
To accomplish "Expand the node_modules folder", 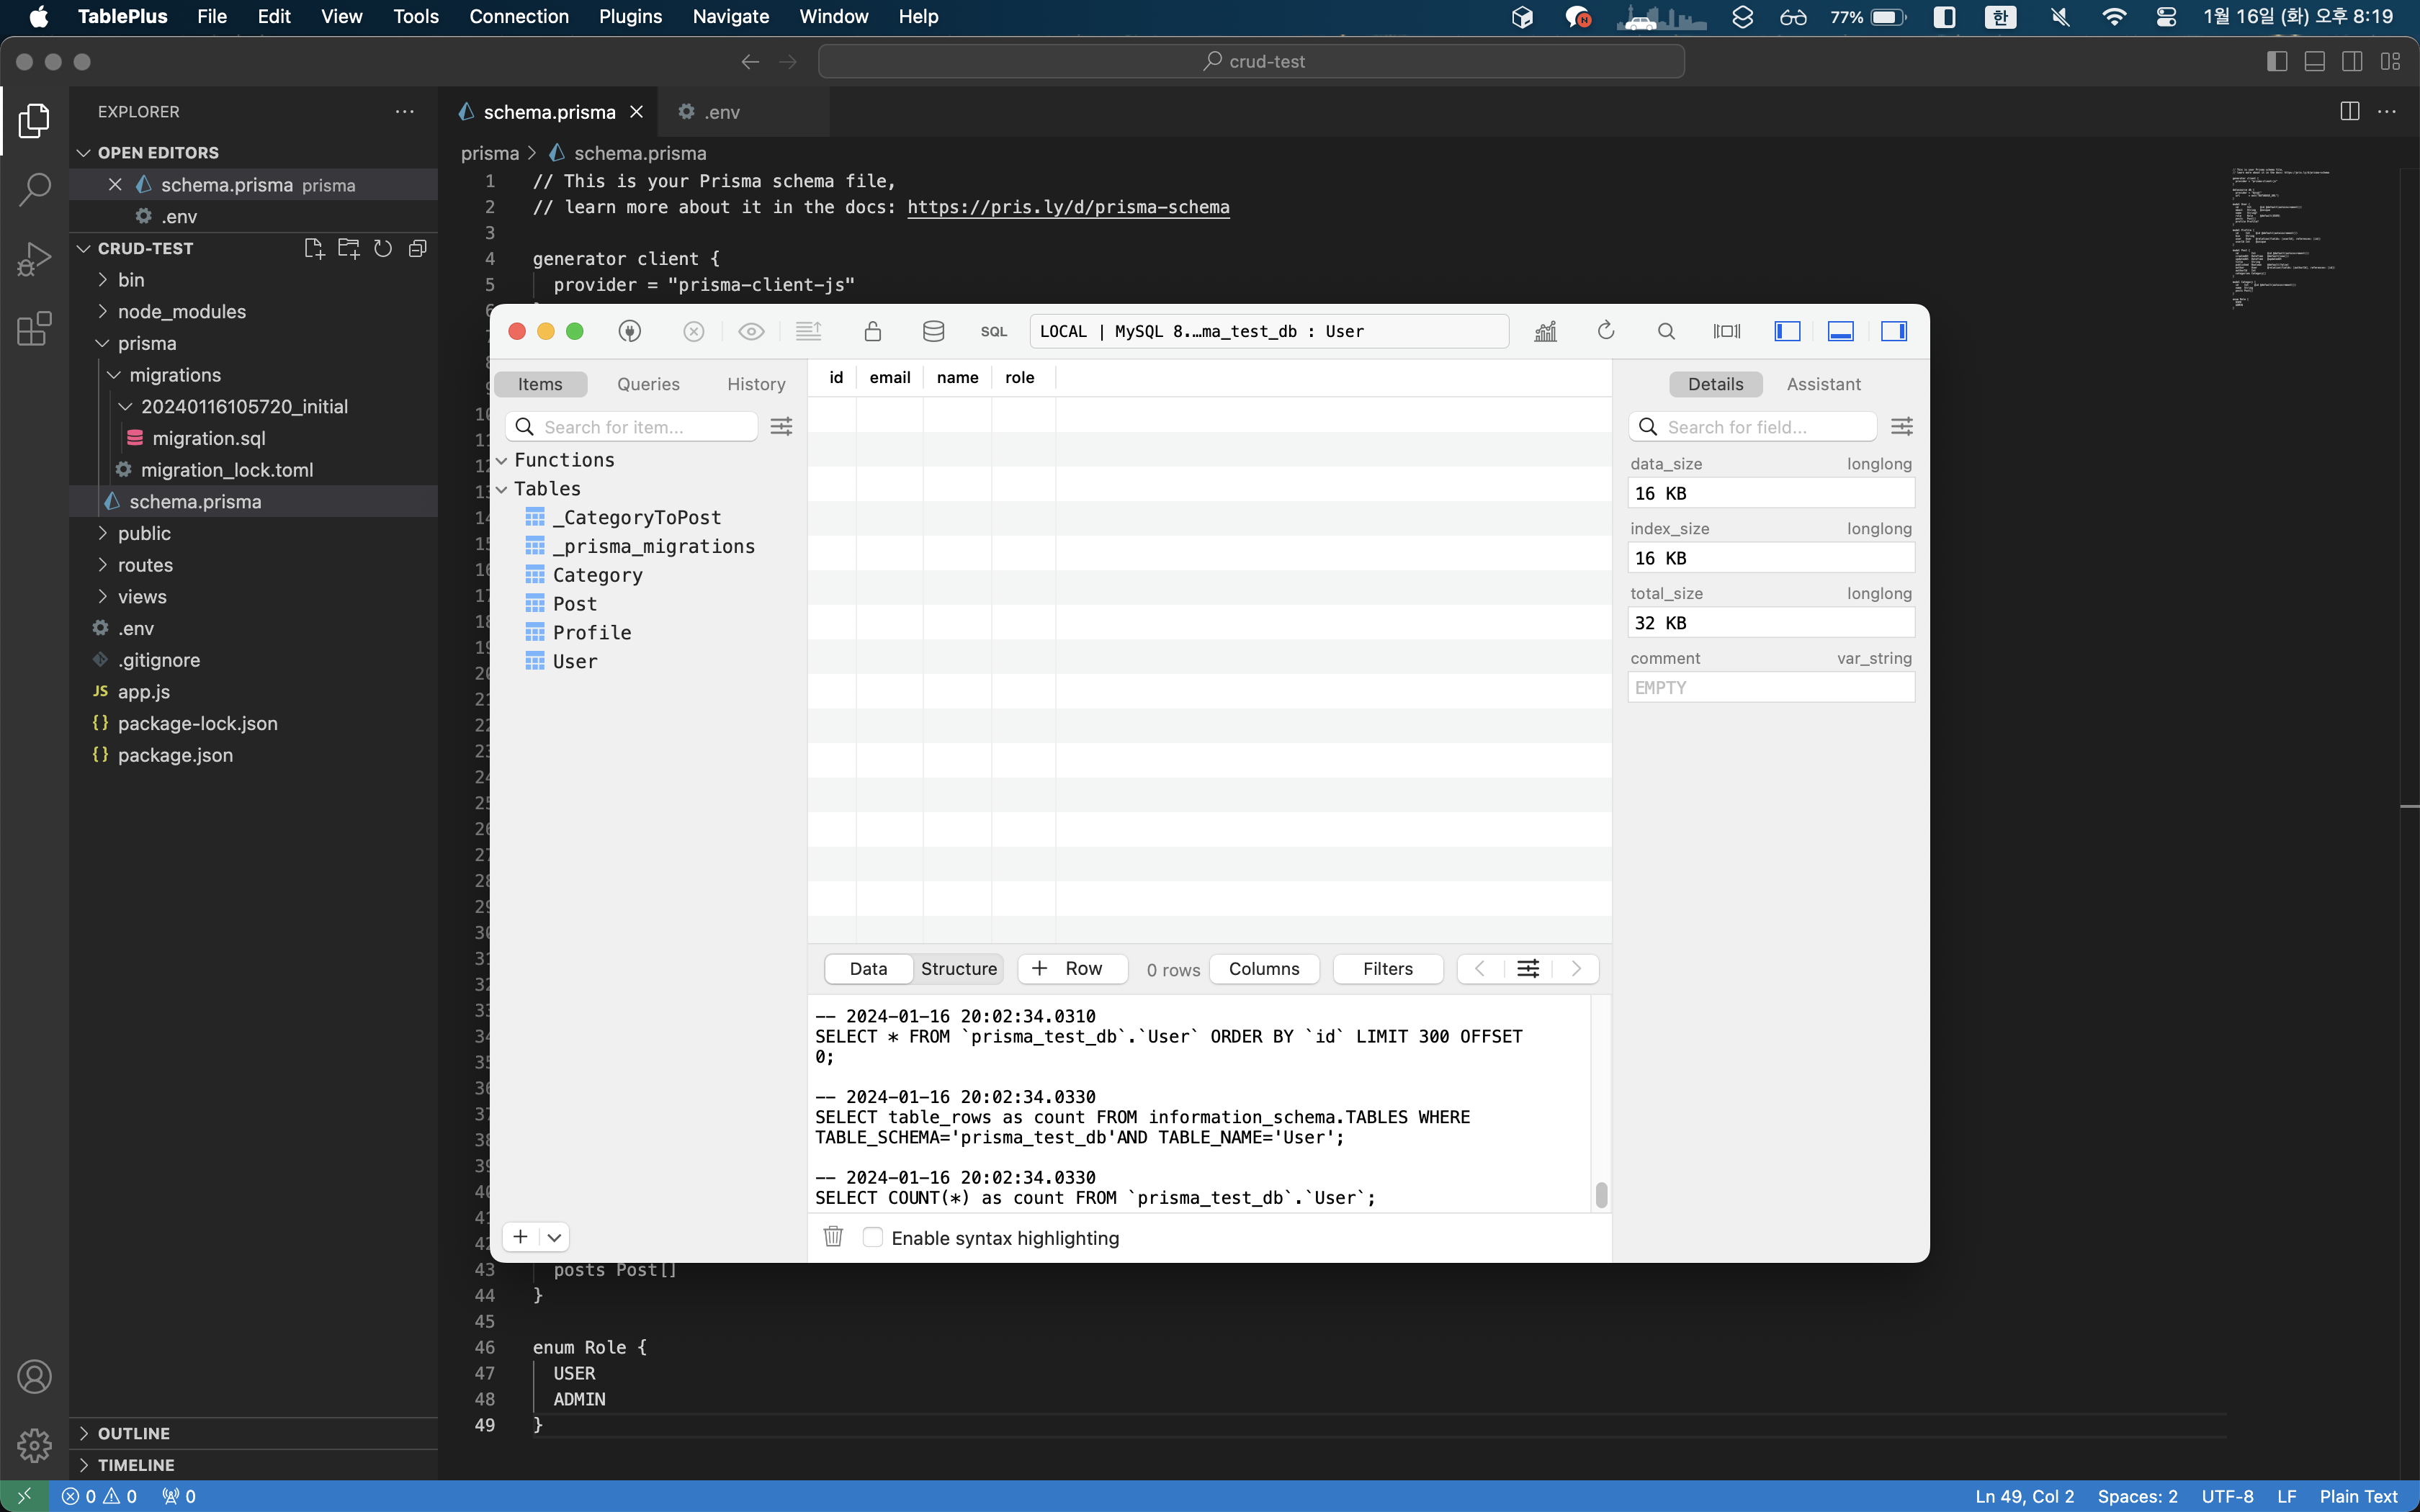I will pyautogui.click(x=181, y=312).
